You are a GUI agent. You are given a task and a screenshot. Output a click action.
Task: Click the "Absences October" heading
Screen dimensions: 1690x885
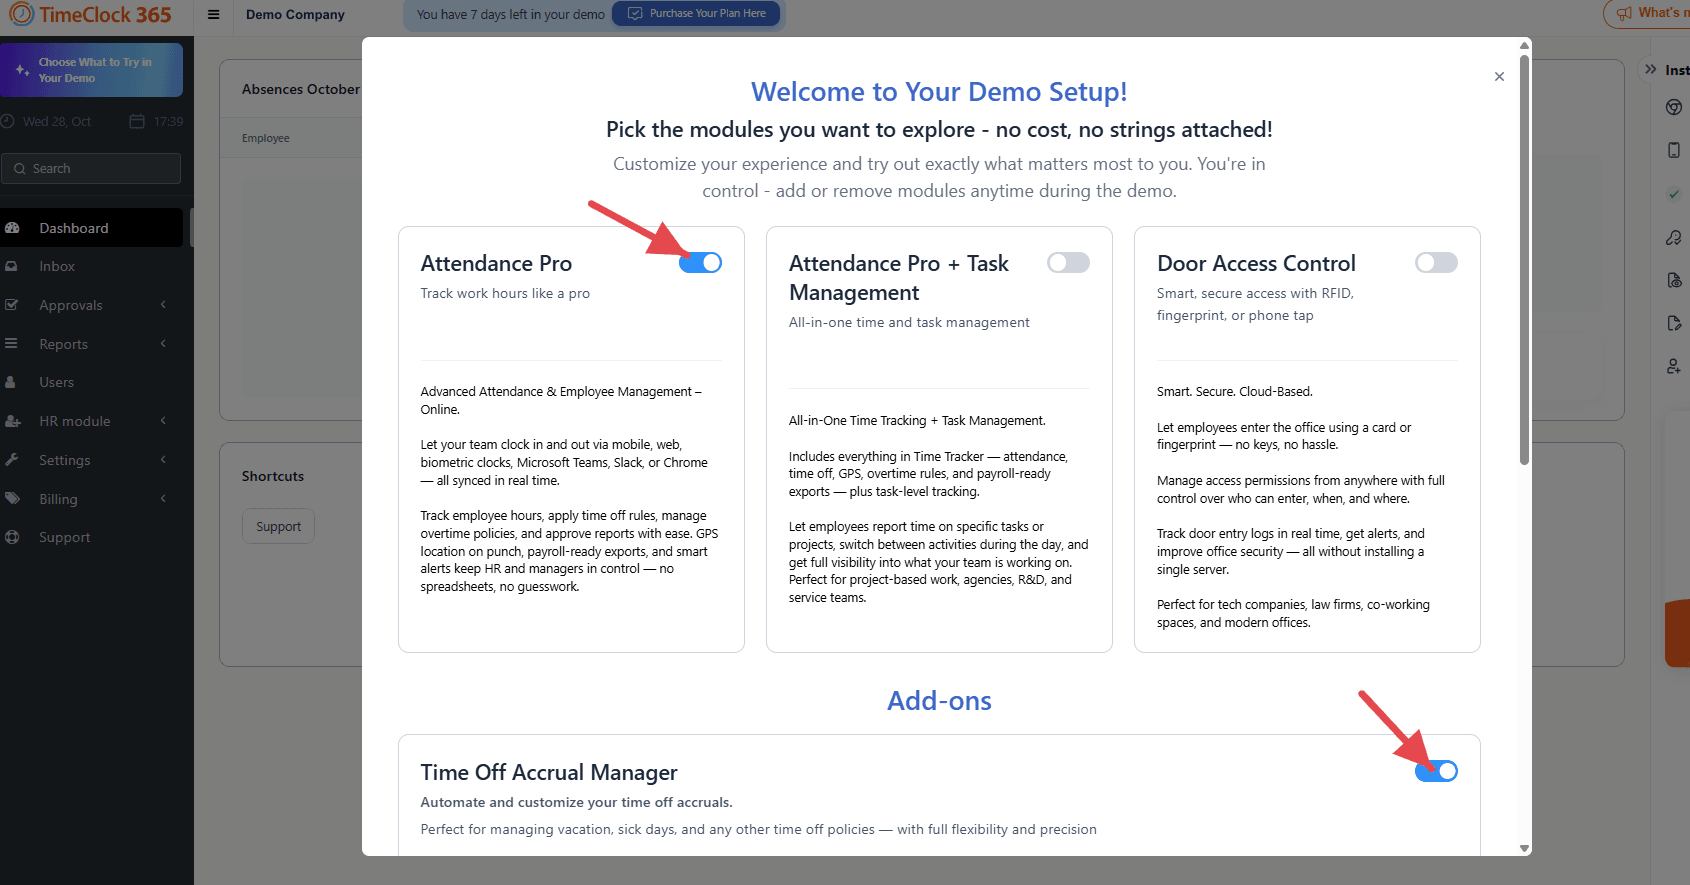301,89
